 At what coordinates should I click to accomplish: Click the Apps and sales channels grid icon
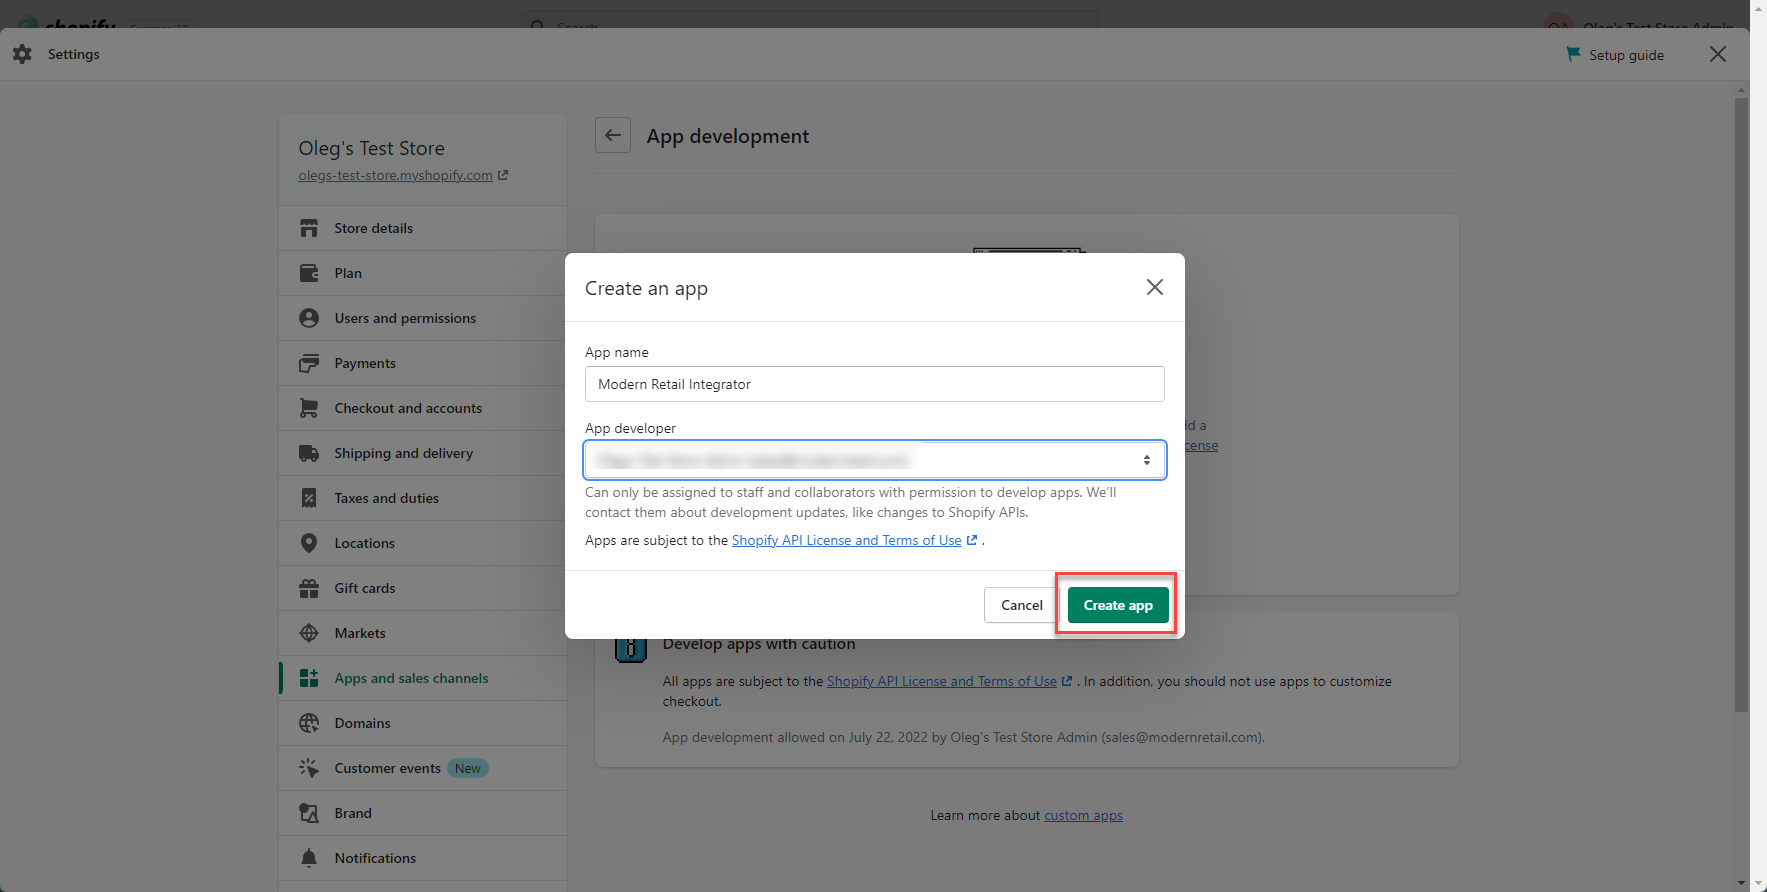309,678
